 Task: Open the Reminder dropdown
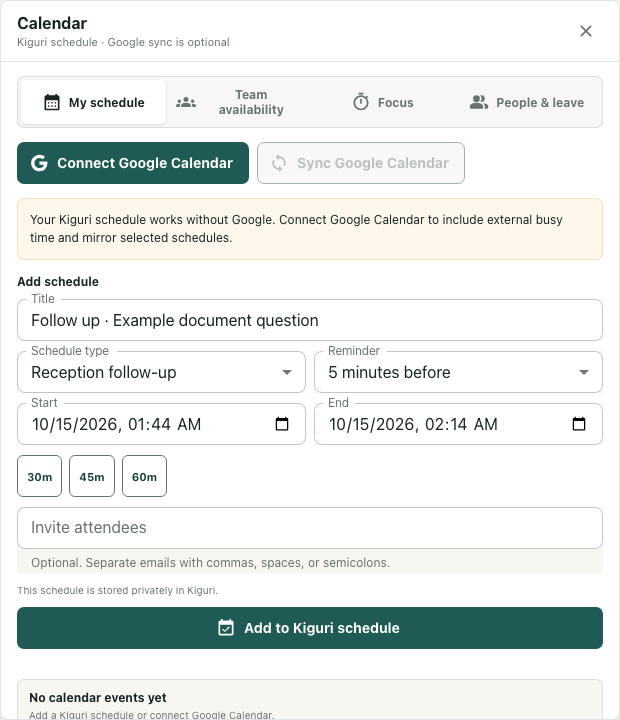coord(458,372)
